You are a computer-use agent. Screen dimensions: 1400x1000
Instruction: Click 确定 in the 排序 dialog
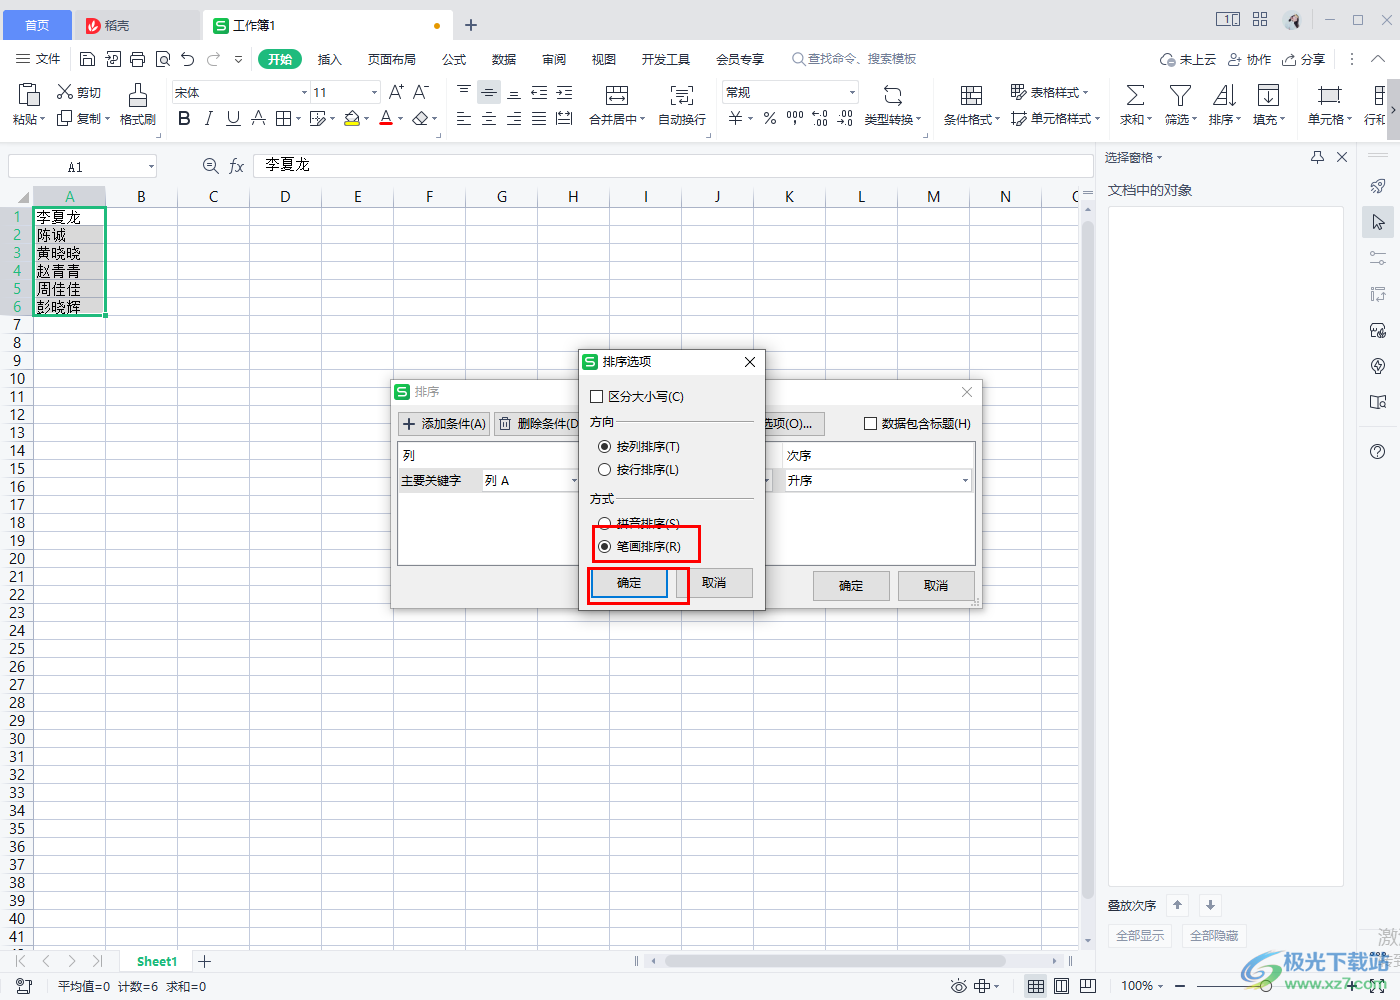tap(851, 586)
